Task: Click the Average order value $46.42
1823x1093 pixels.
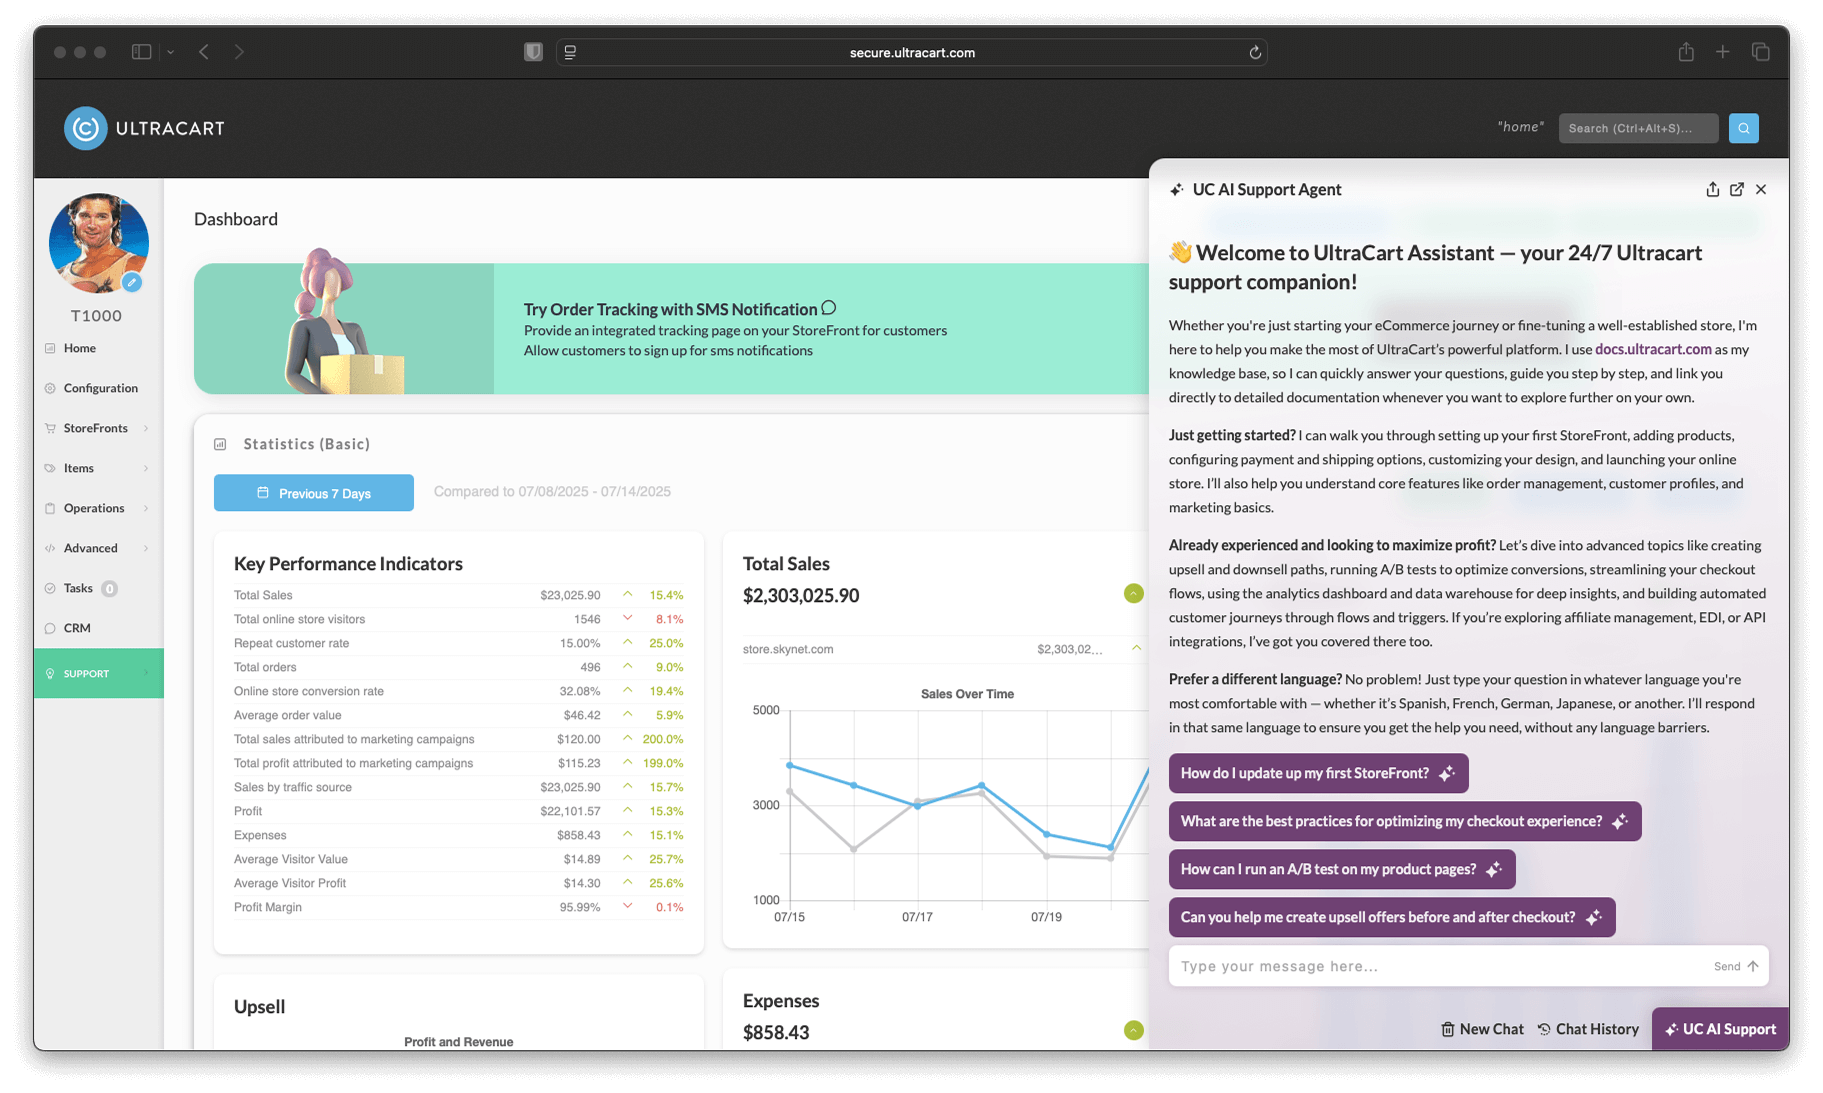Action: (582, 715)
